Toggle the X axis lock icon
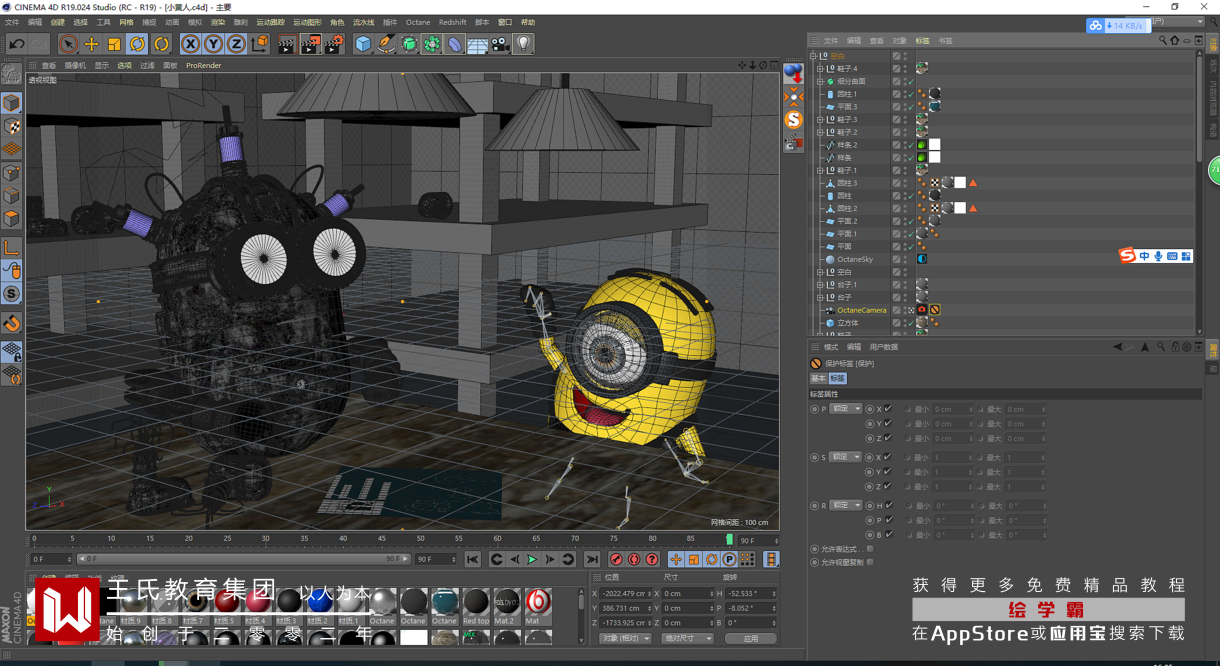 pyautogui.click(x=190, y=44)
